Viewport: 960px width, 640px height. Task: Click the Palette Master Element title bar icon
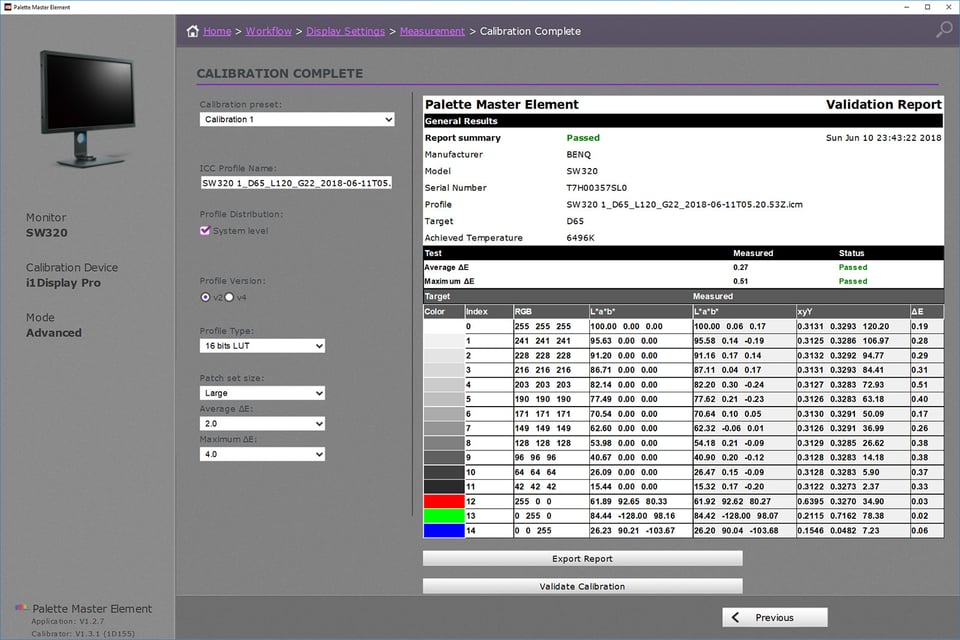(8, 7)
